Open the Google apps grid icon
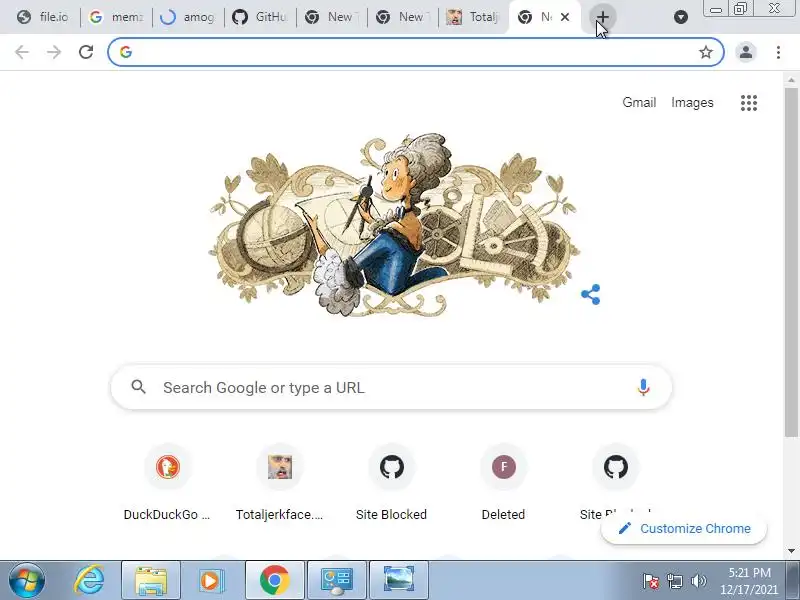The image size is (800, 600). click(x=748, y=103)
